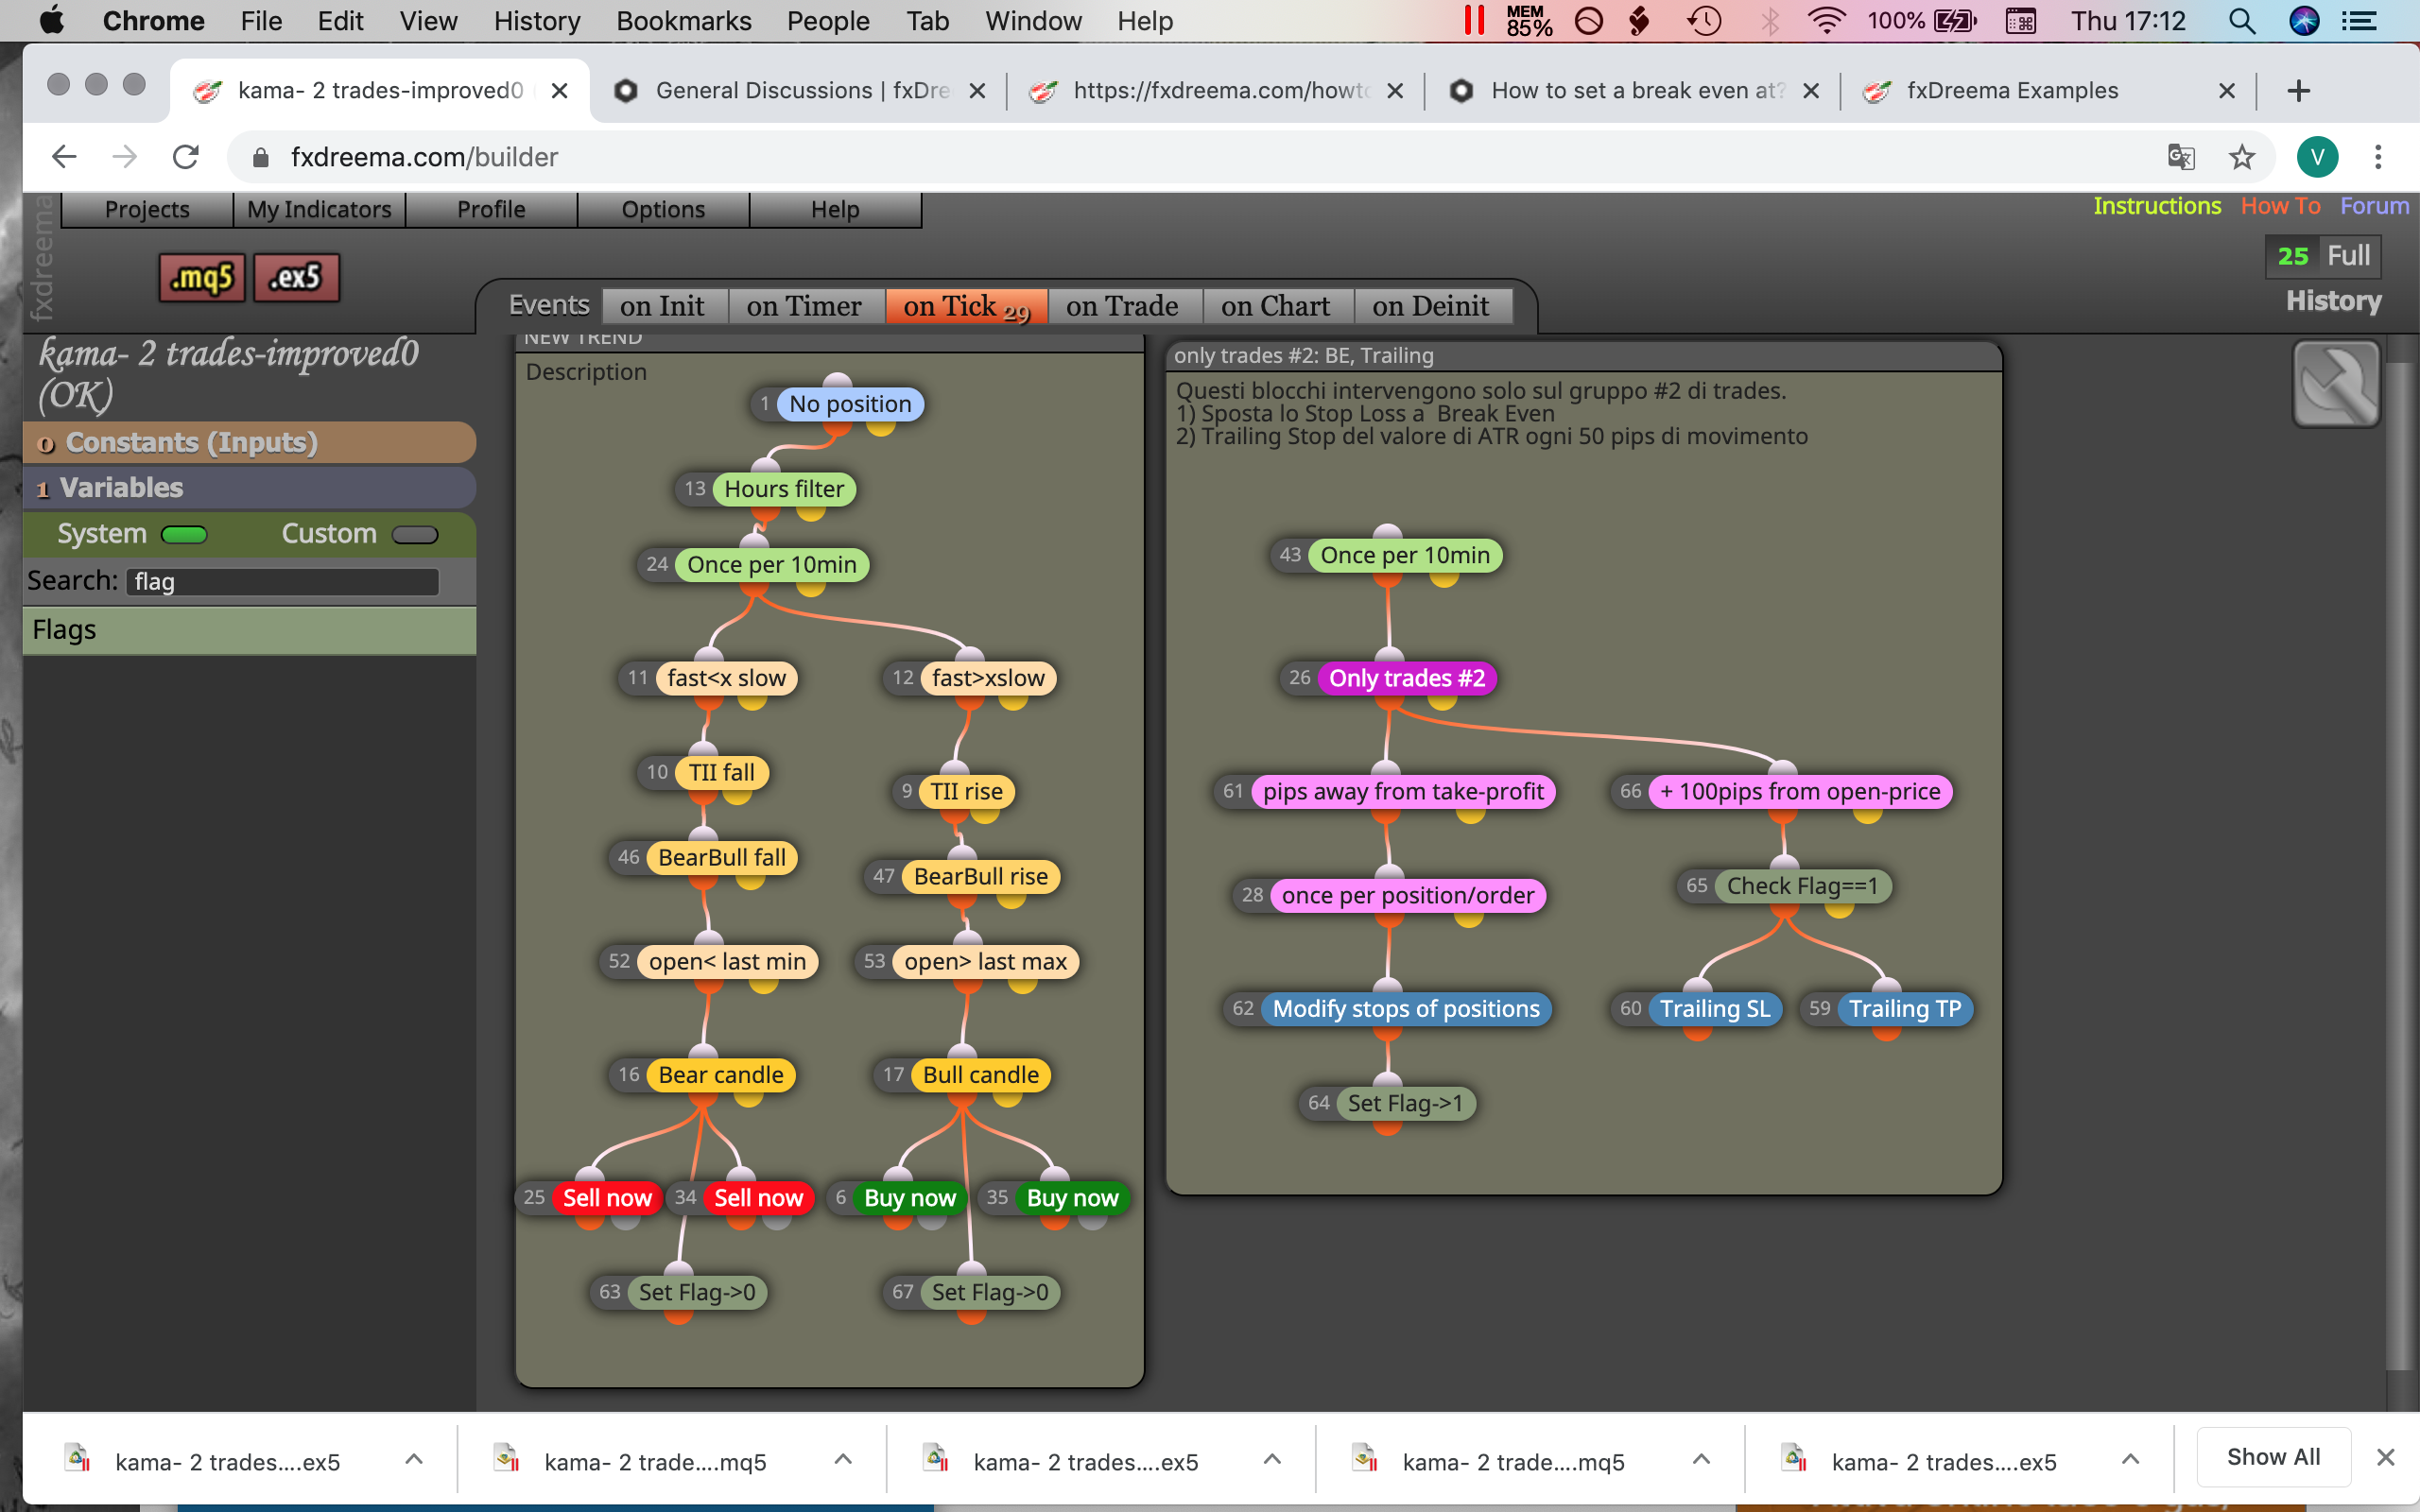The image size is (2420, 1512).
Task: Open a new browser tab
Action: click(x=2299, y=91)
